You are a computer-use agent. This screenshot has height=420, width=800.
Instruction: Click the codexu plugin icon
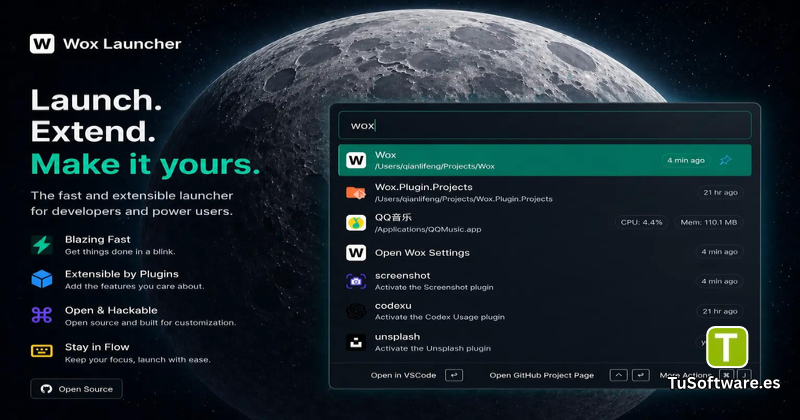point(356,311)
